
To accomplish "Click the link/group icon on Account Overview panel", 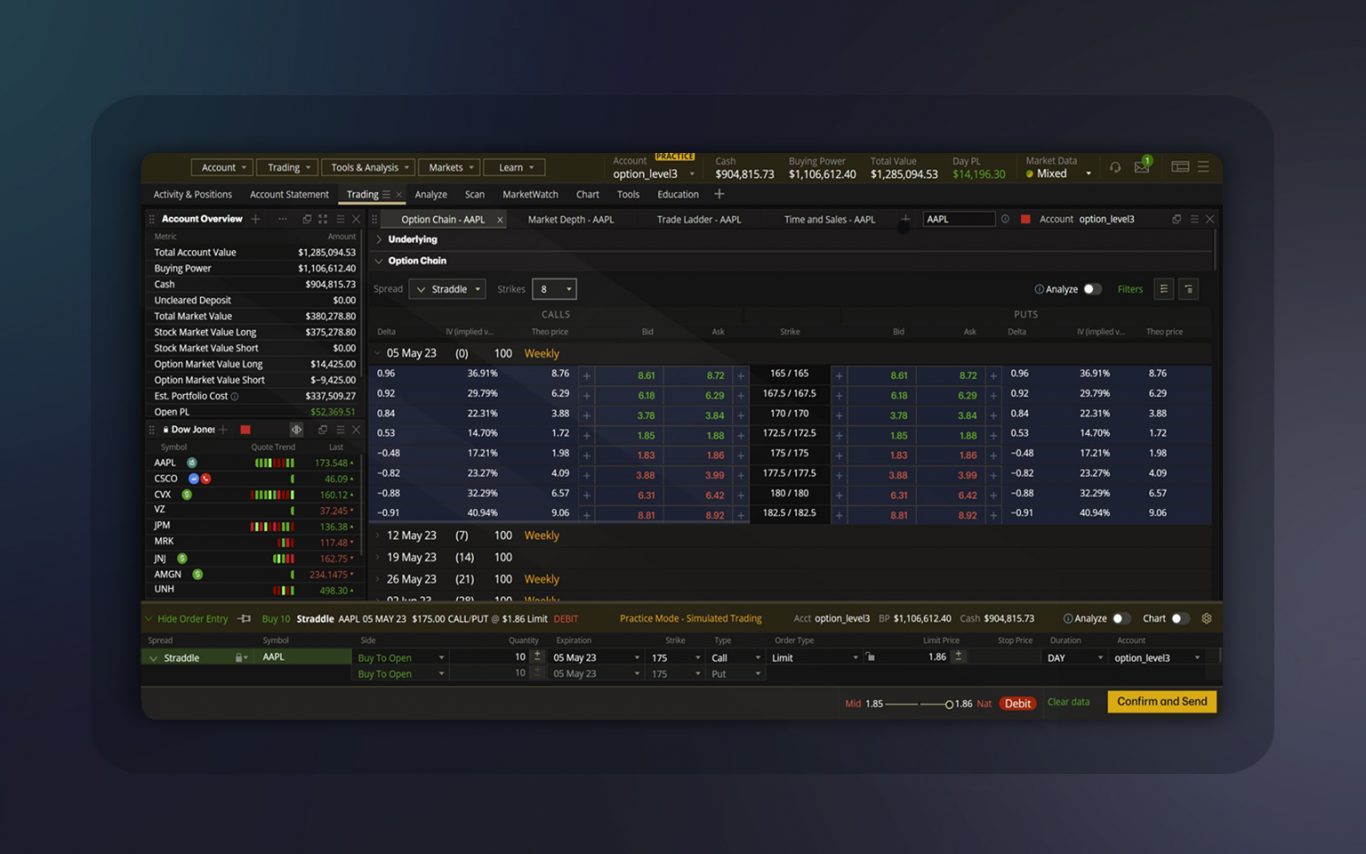I will (x=306, y=218).
